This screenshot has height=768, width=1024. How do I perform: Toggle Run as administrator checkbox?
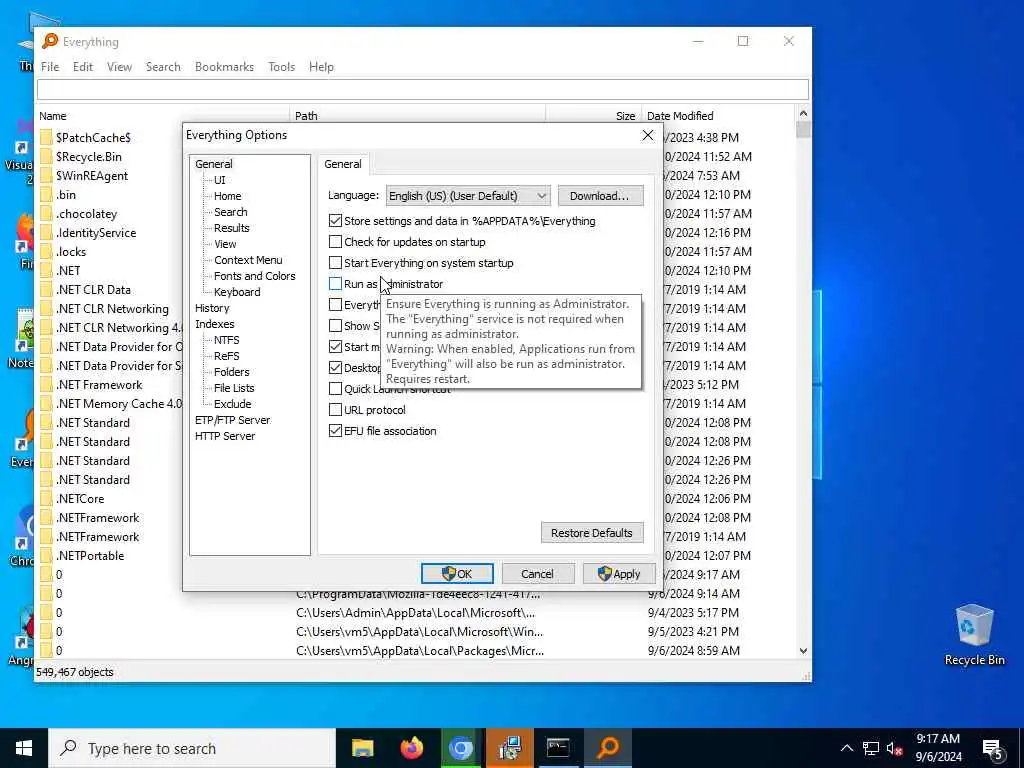click(x=335, y=283)
